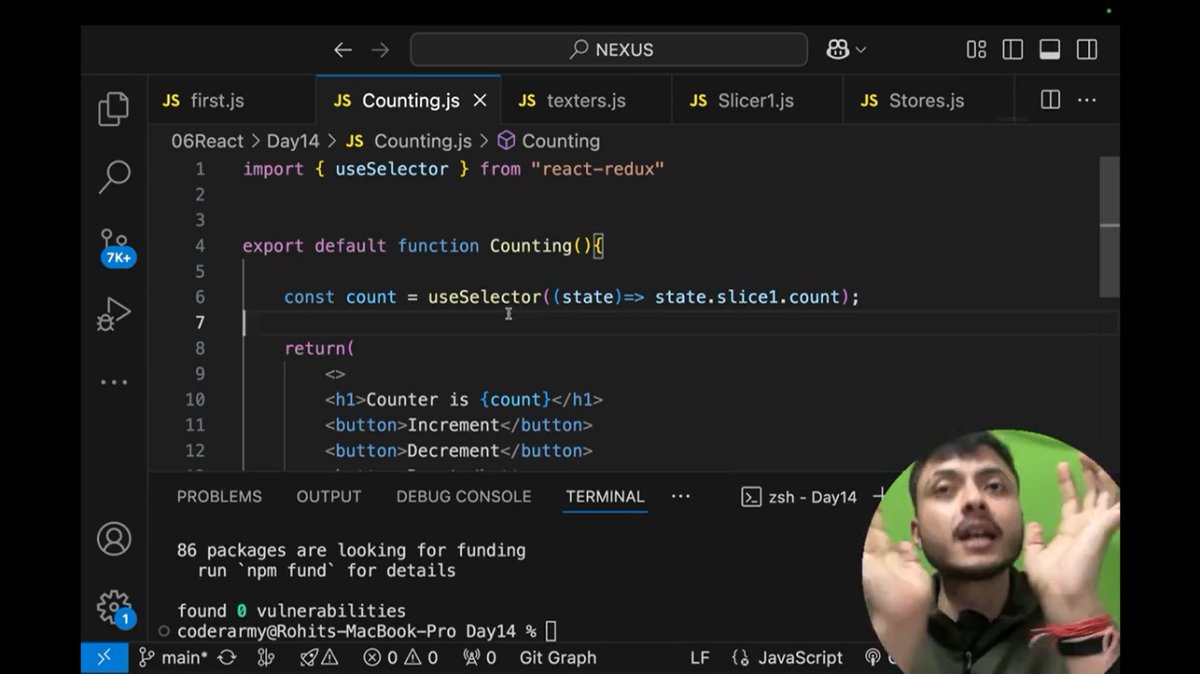Change the LF end-of-line setting
Viewport: 1200px width, 674px height.
tap(700, 657)
